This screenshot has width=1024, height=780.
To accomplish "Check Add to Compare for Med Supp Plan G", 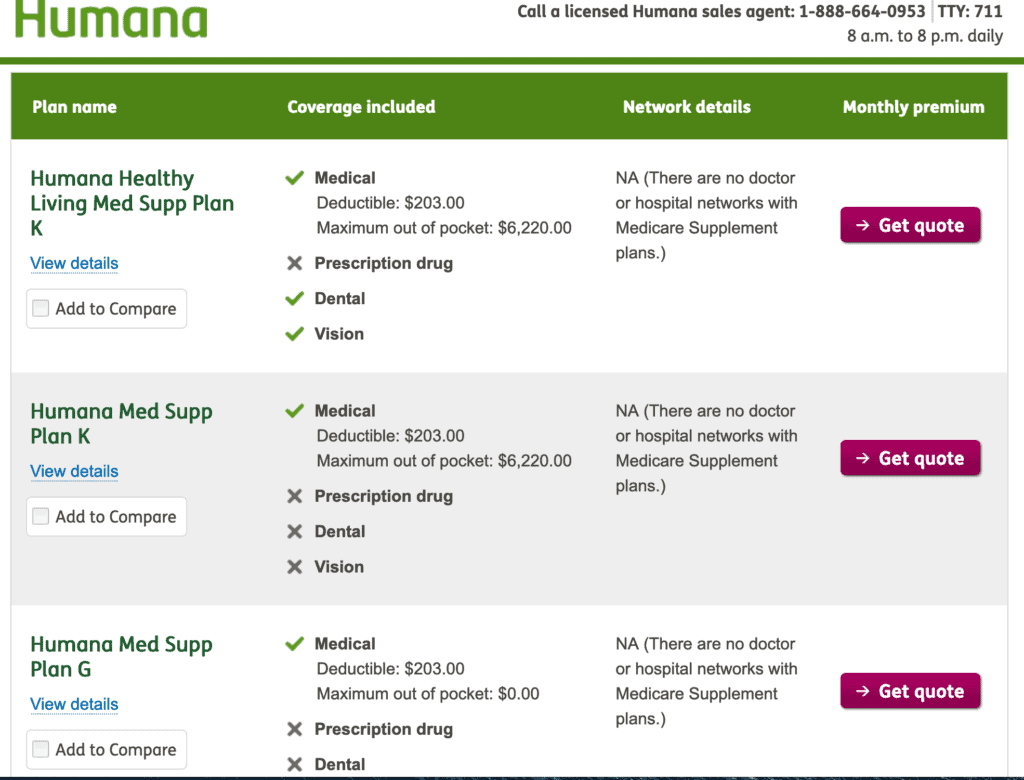I will click(x=41, y=750).
